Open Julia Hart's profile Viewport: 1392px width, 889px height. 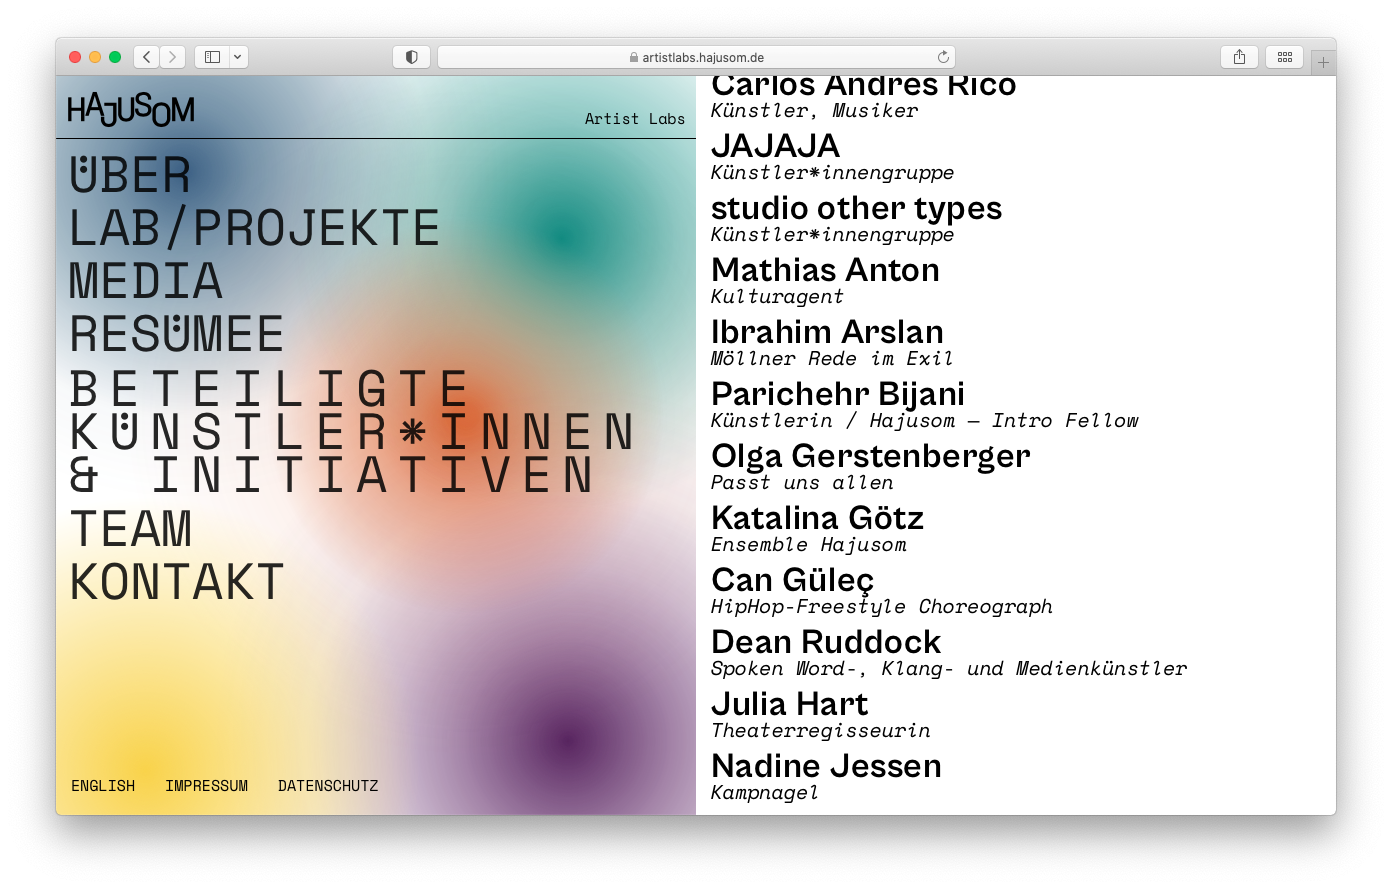[789, 704]
